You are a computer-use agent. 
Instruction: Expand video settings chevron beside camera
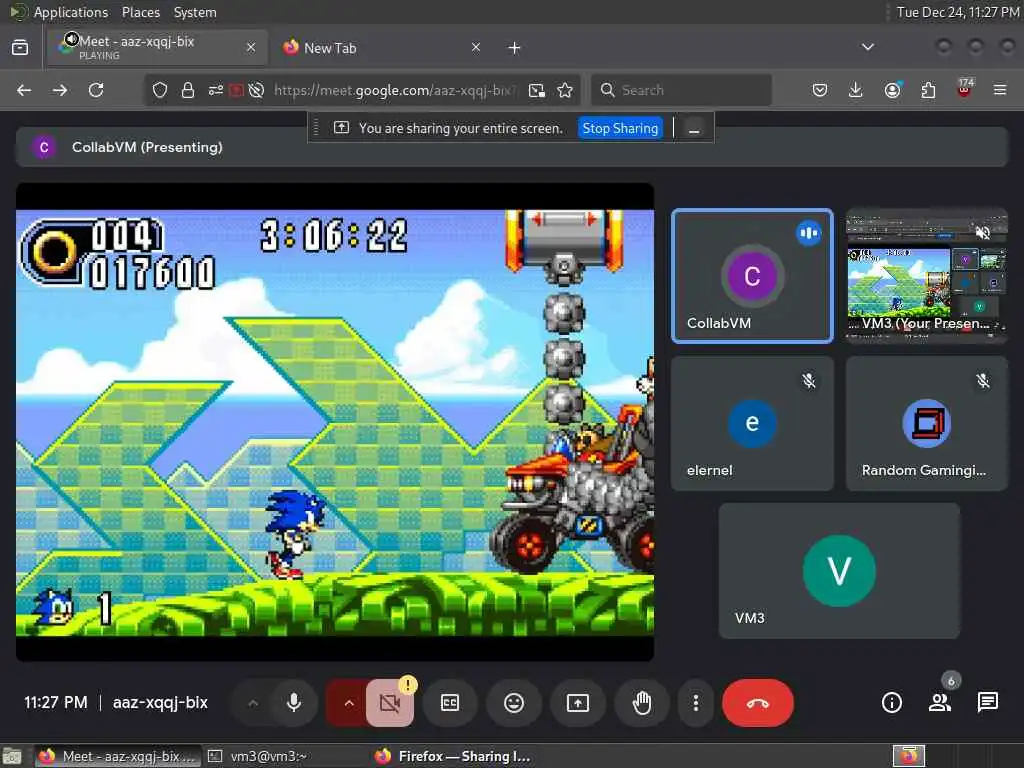pos(349,703)
